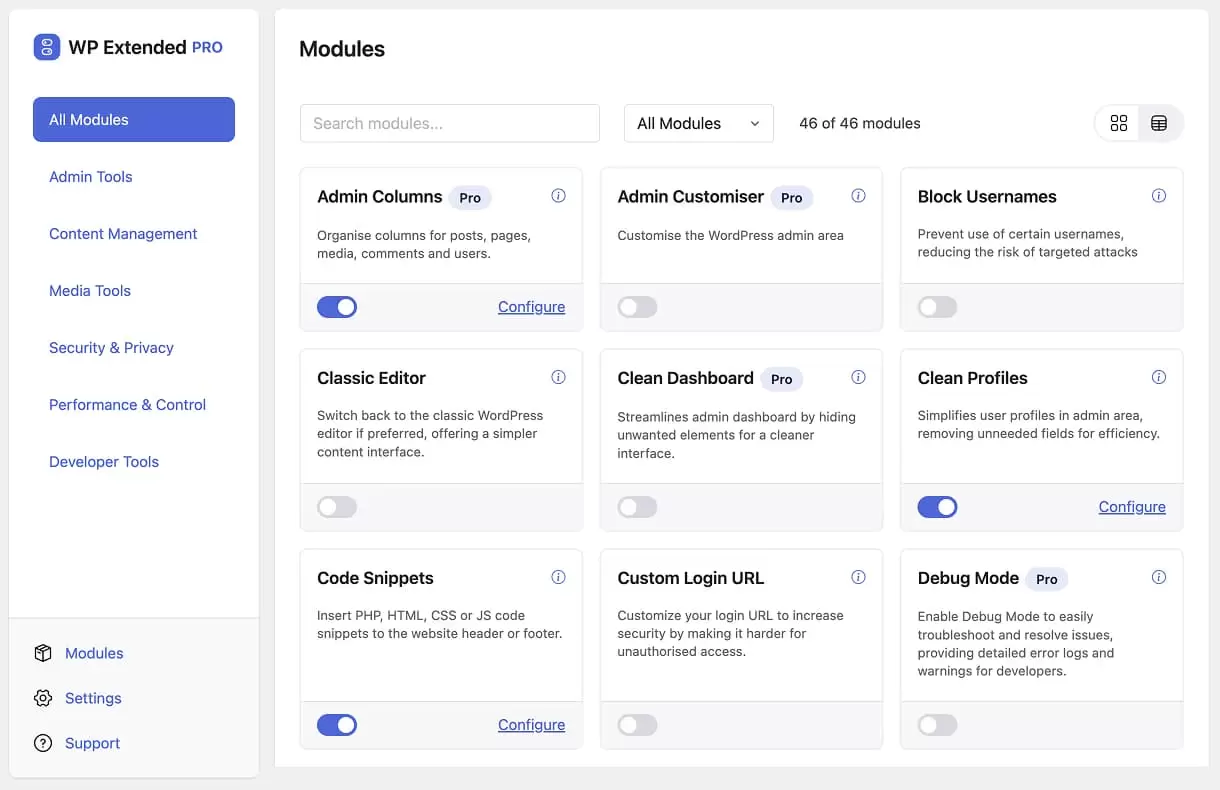The image size is (1220, 790).
Task: Click the WP Extended logo icon
Action: tap(44, 47)
